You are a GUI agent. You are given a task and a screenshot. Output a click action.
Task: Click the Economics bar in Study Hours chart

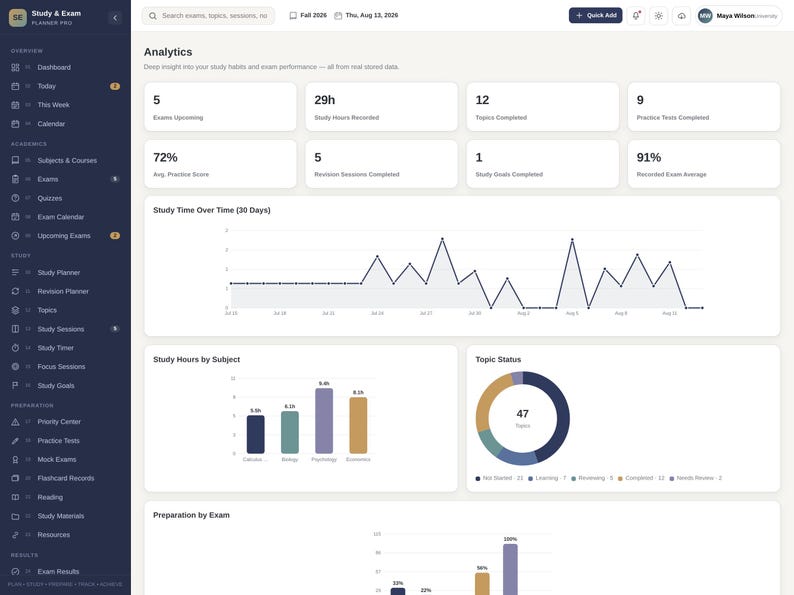tap(358, 425)
